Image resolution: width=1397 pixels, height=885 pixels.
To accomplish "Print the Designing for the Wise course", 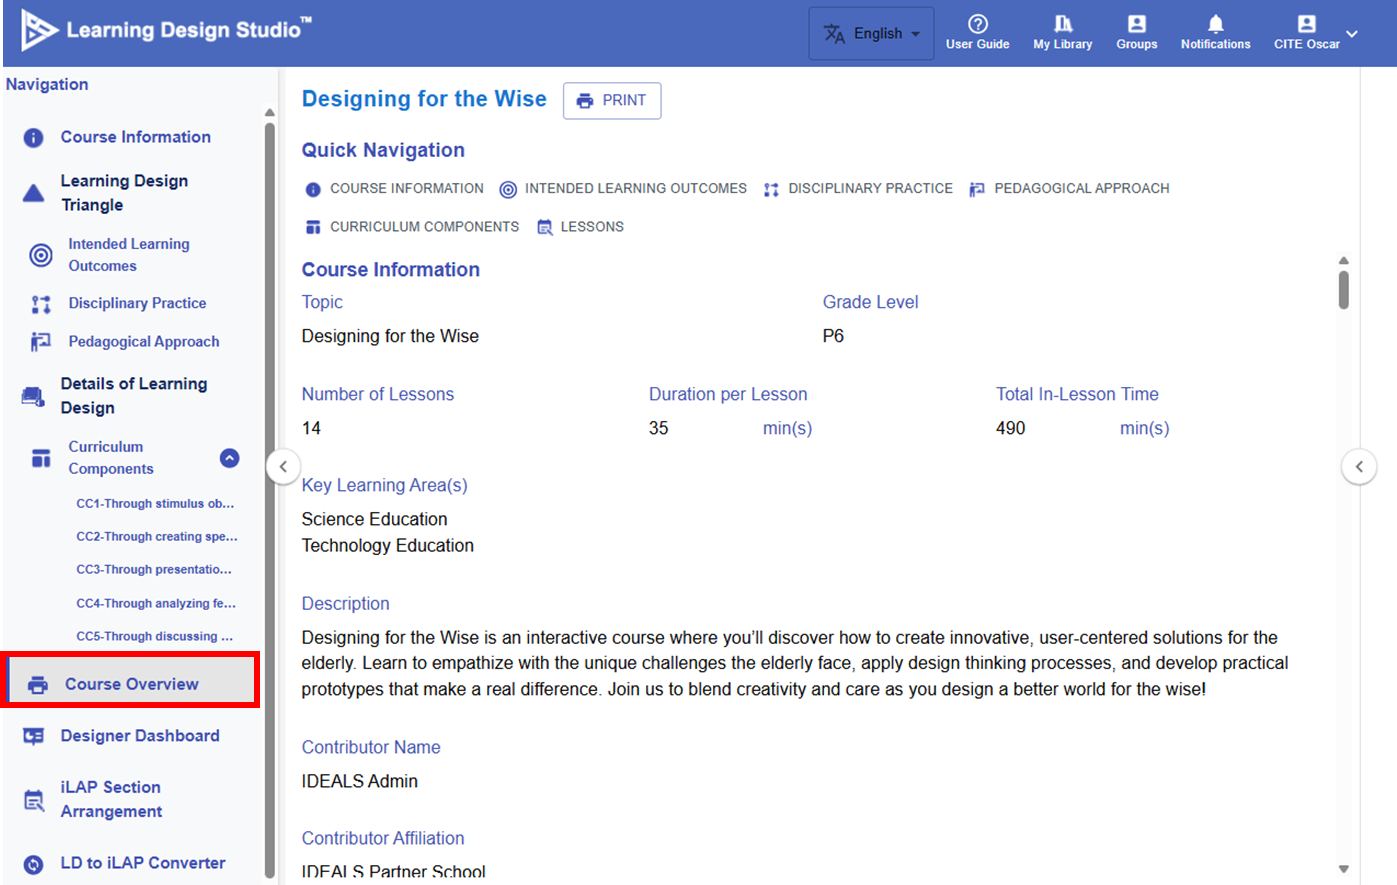I will (x=612, y=101).
